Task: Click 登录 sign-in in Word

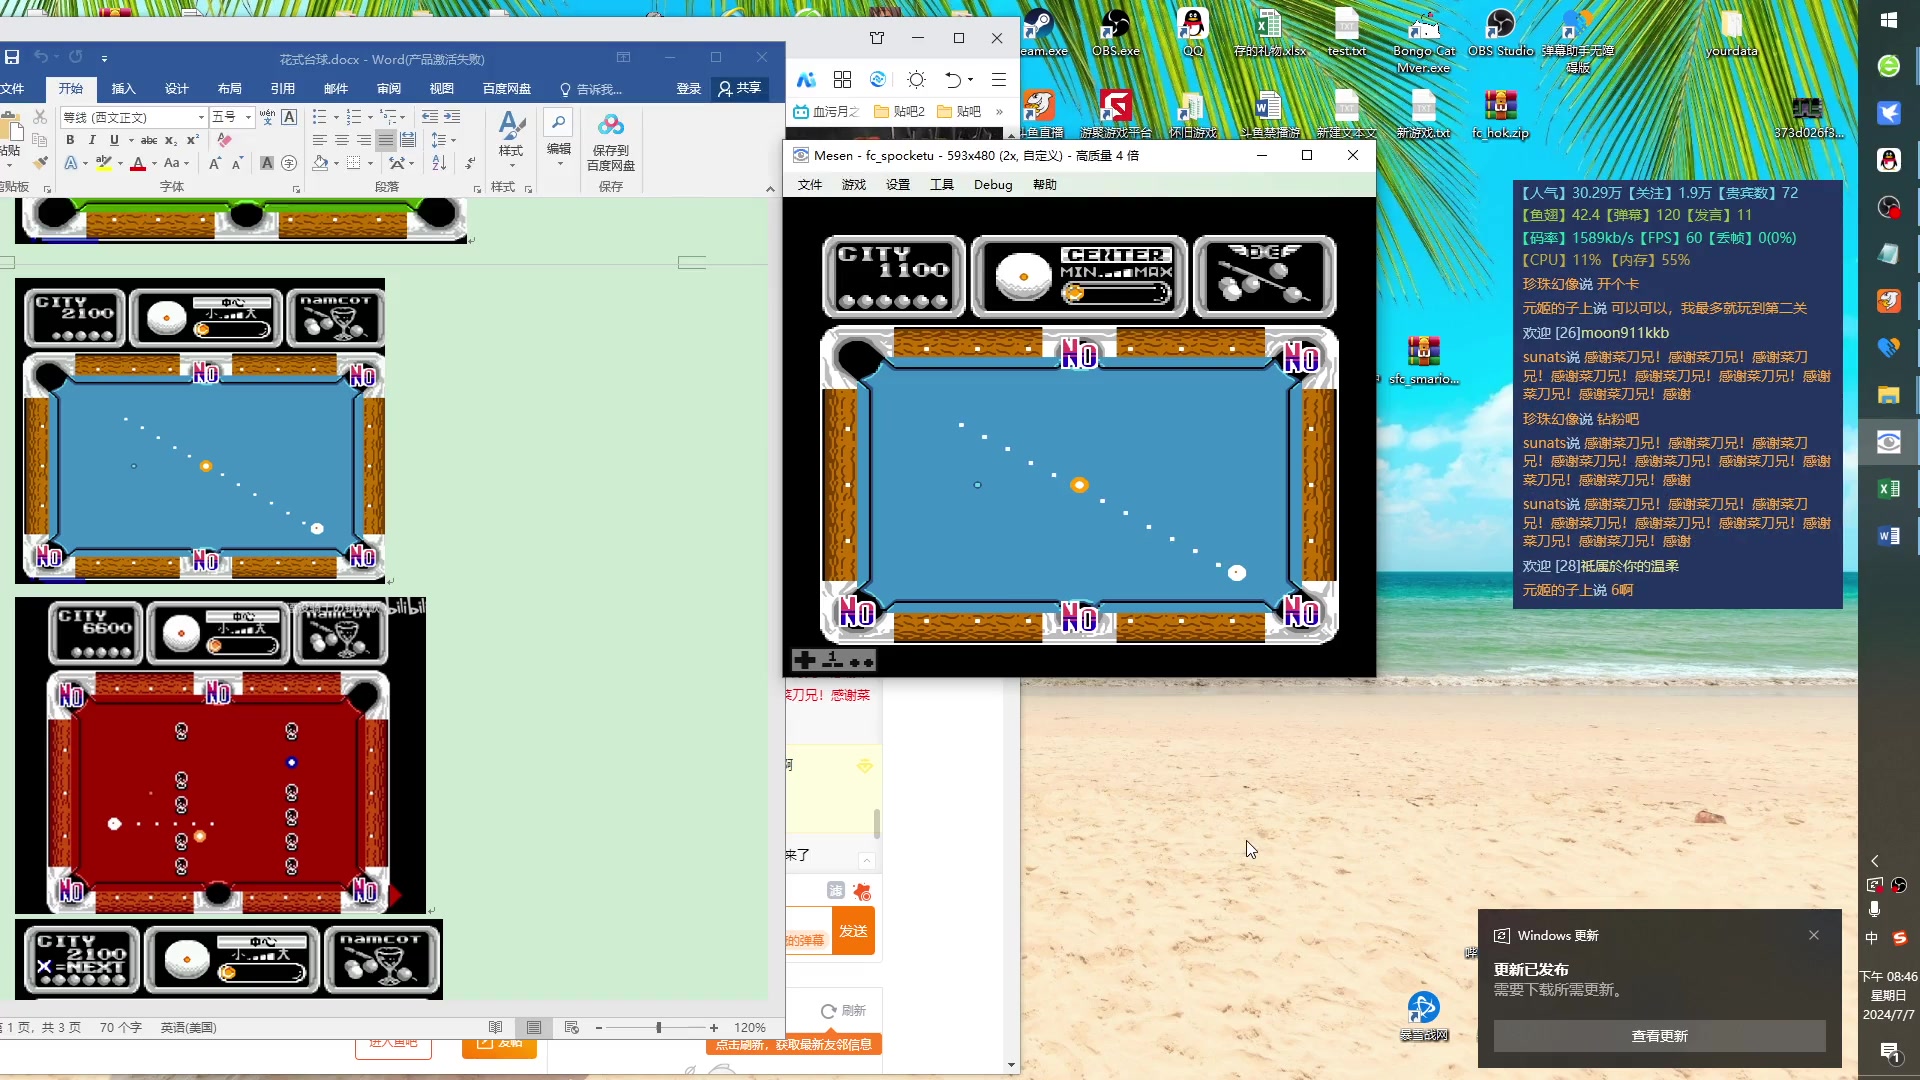Action: pos(689,89)
